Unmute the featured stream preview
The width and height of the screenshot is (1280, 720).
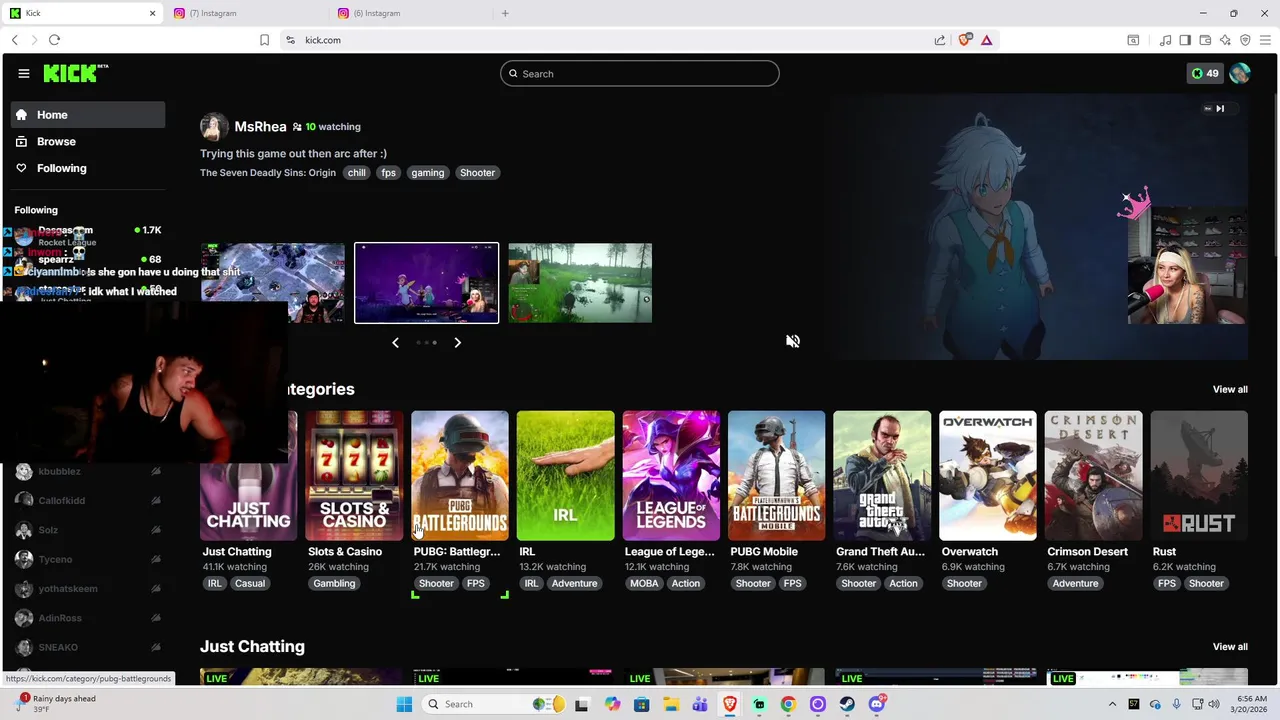793,342
